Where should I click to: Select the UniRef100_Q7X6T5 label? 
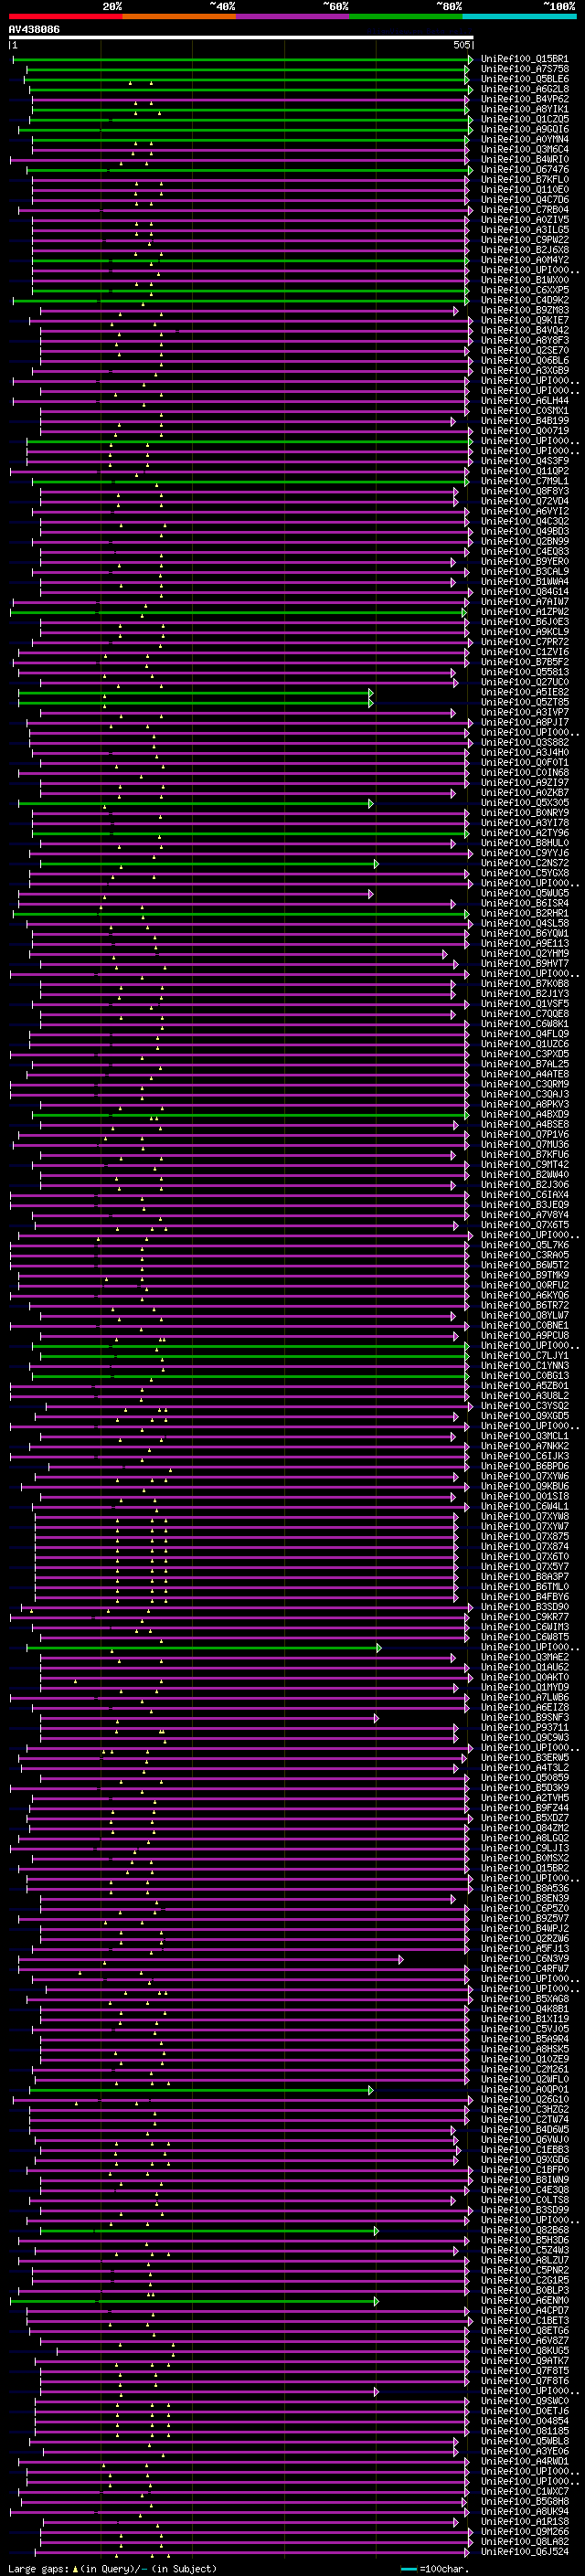(524, 1225)
